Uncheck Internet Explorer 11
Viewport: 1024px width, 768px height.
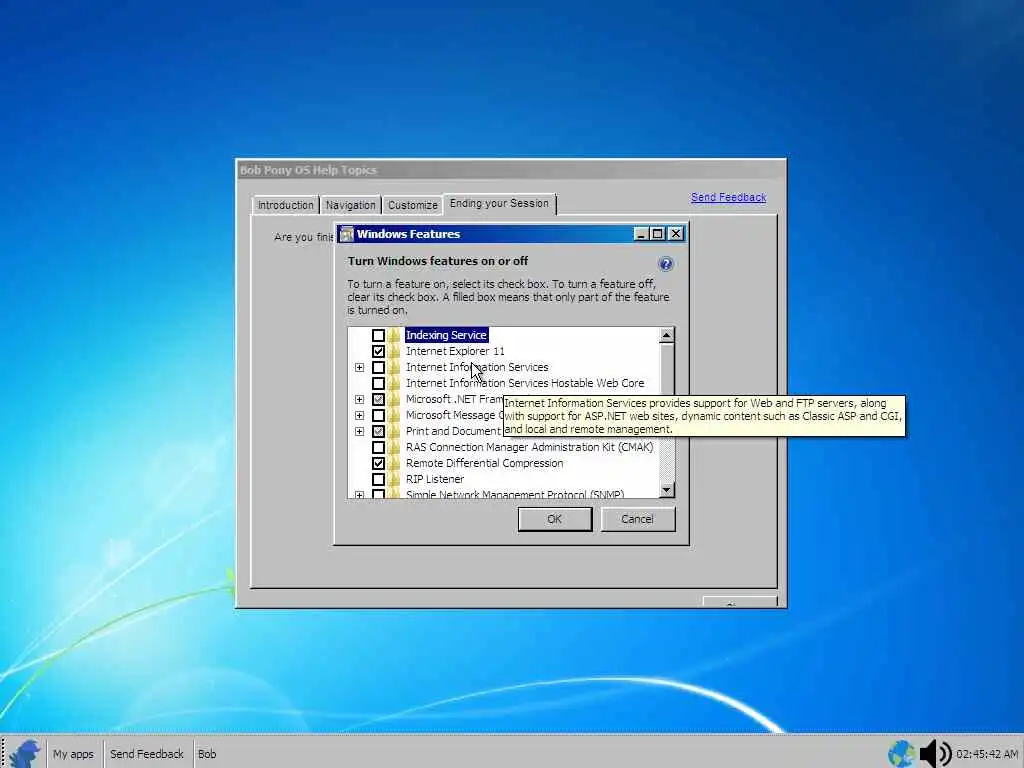click(x=378, y=351)
